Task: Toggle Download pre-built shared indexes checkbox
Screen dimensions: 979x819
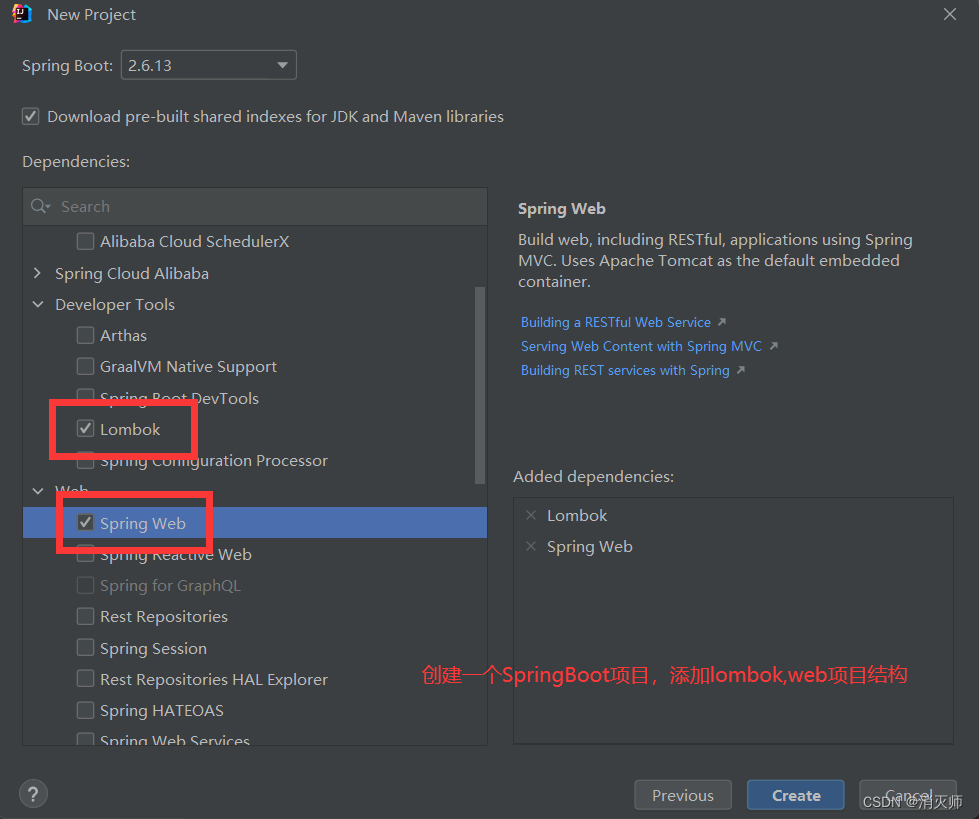Action: 31,116
